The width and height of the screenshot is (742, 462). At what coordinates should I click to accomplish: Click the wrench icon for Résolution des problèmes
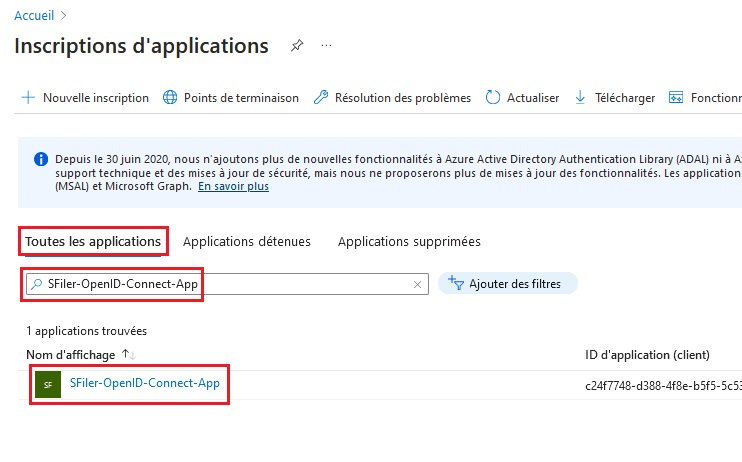point(321,98)
